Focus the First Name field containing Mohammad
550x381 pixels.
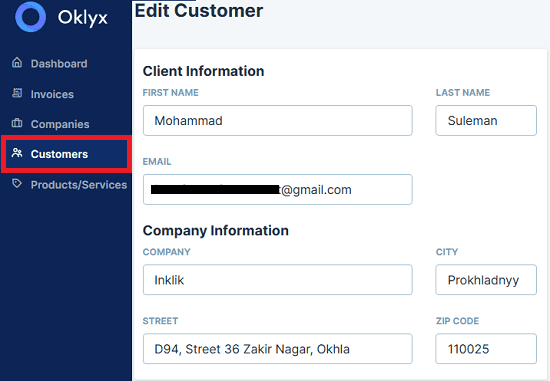pyautogui.click(x=277, y=120)
